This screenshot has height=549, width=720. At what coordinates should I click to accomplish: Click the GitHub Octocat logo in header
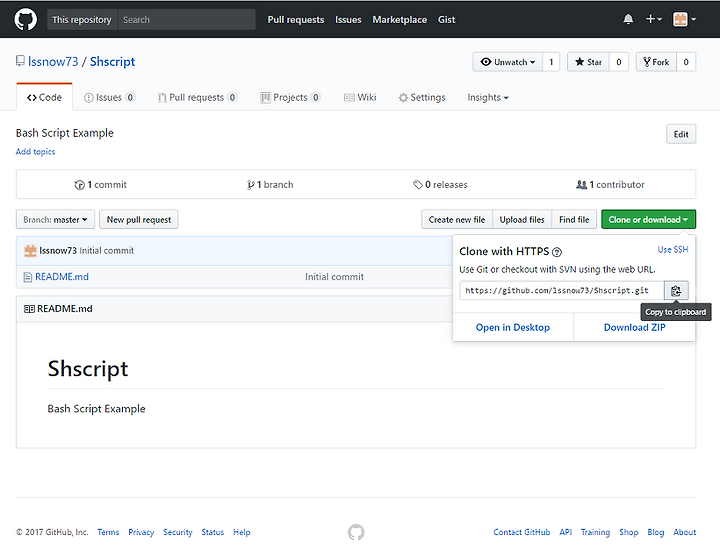tap(25, 20)
